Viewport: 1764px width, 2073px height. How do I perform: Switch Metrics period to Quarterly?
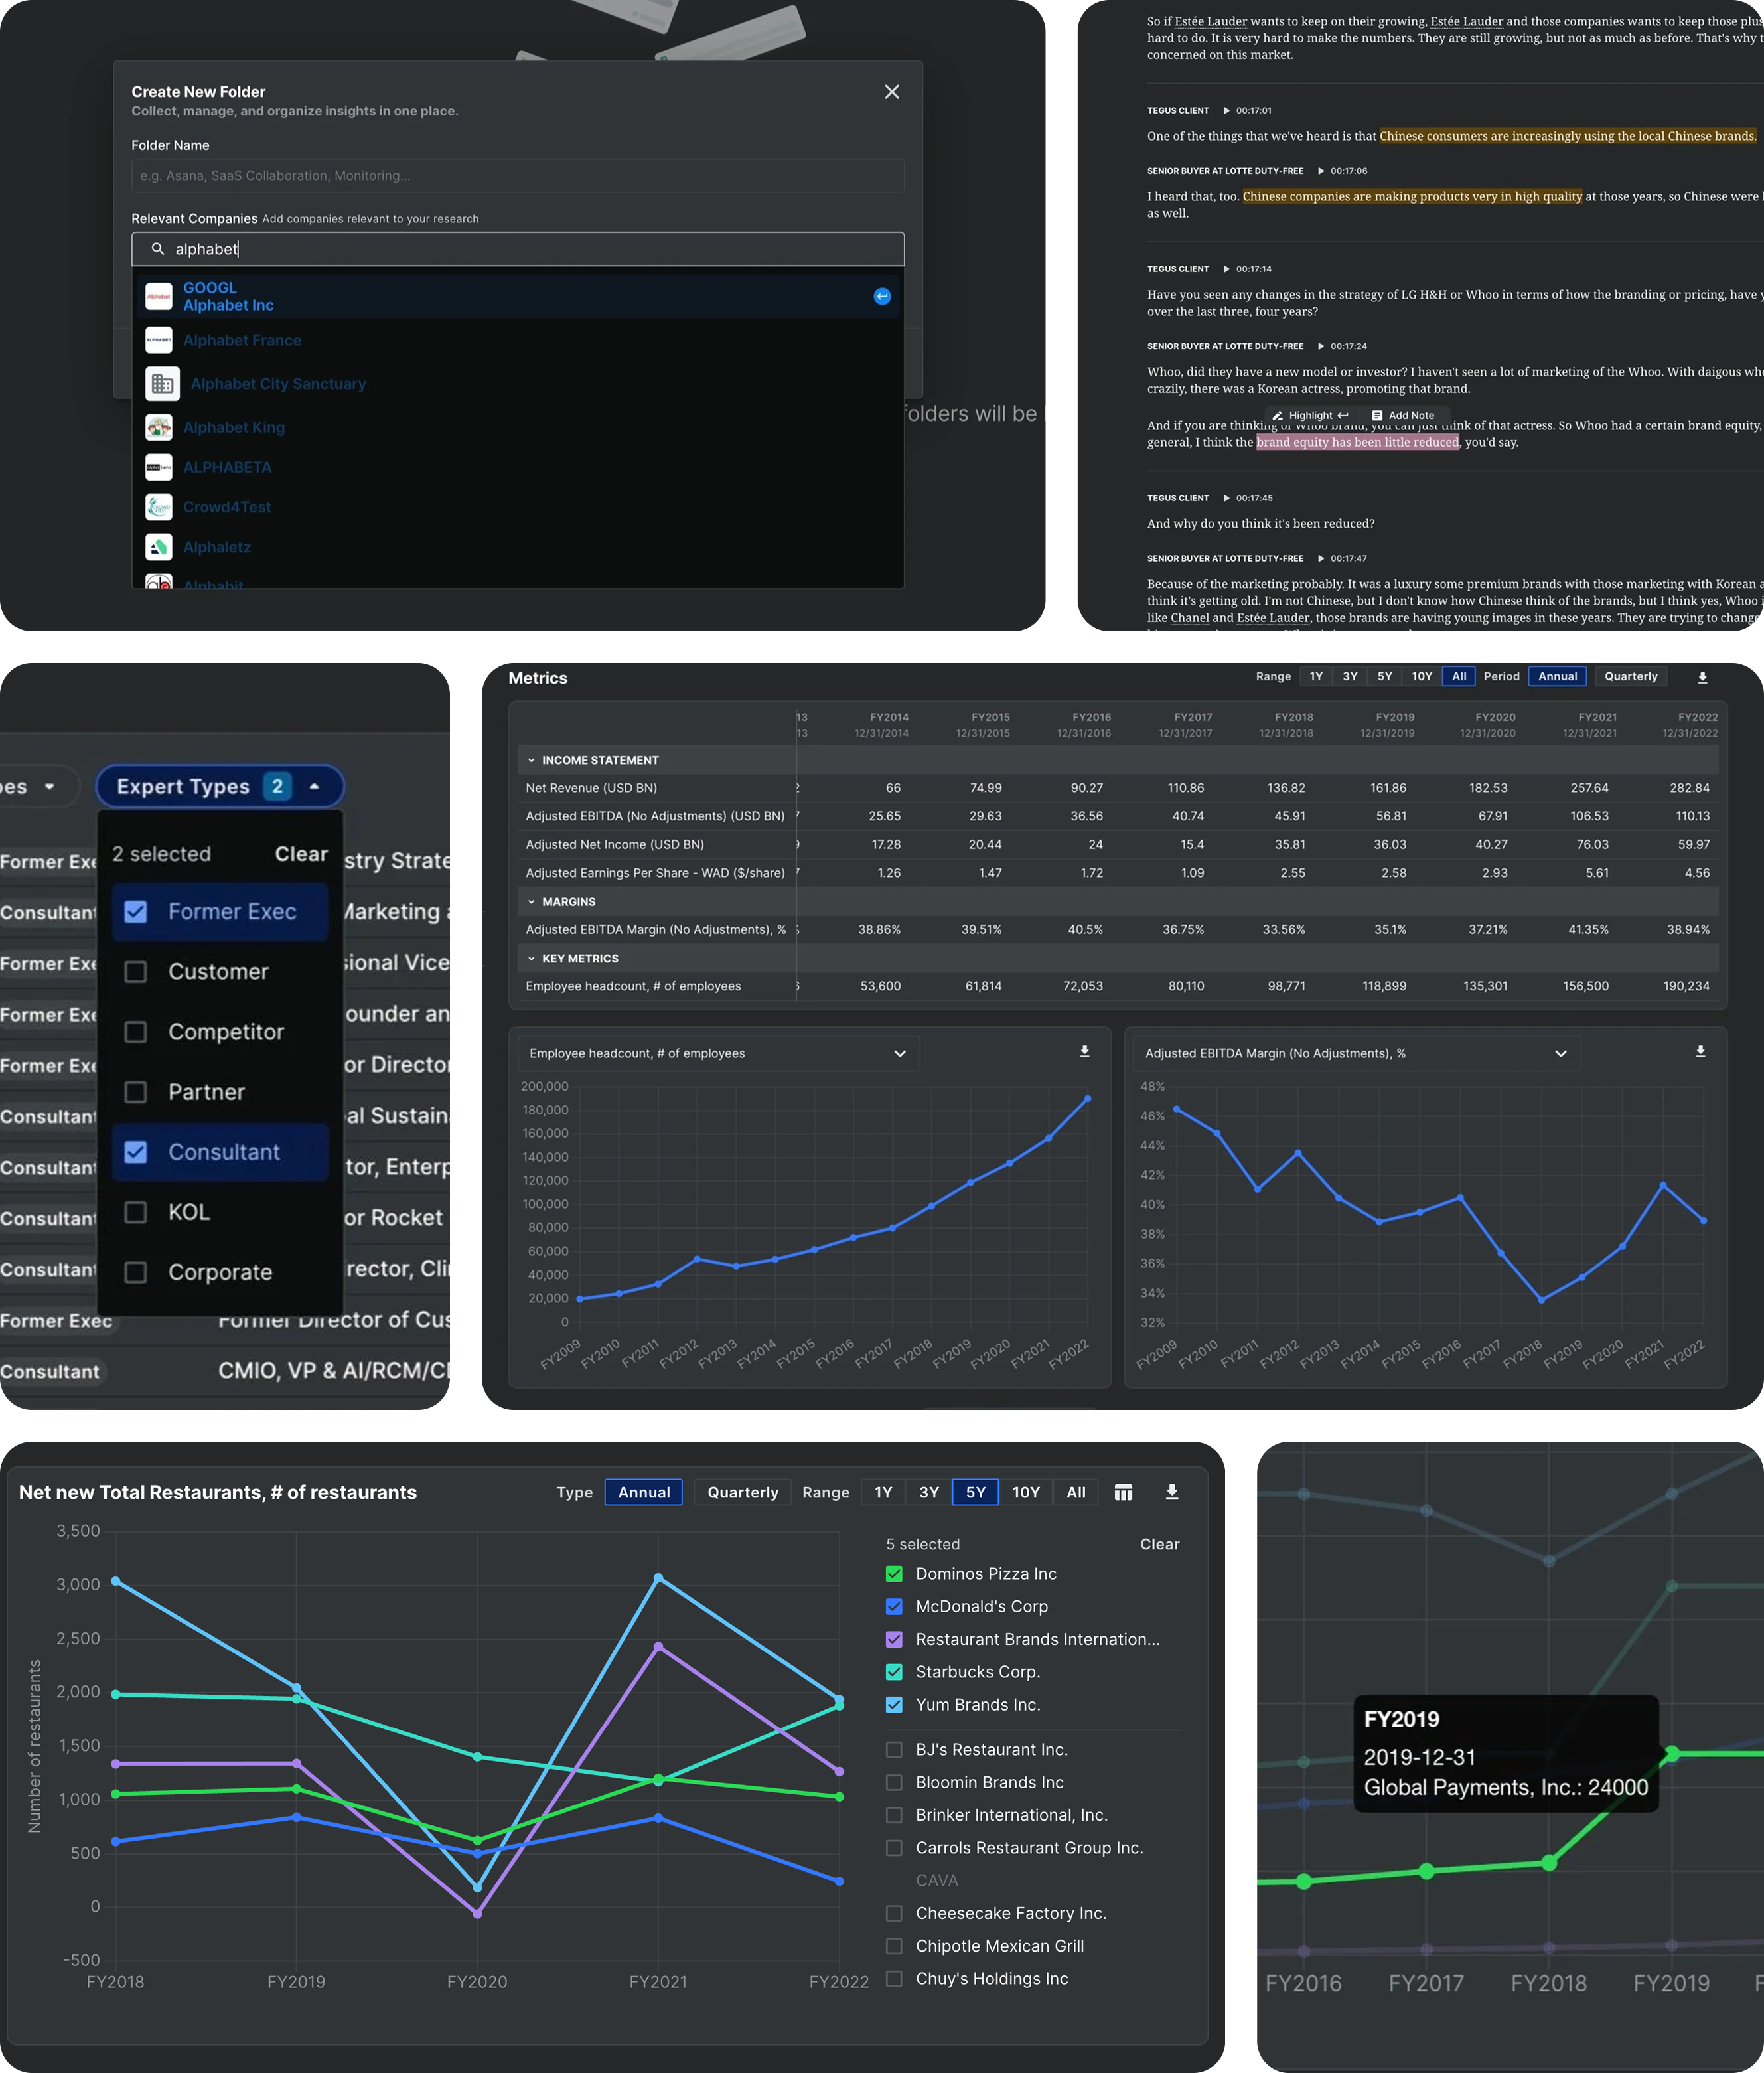point(1630,677)
